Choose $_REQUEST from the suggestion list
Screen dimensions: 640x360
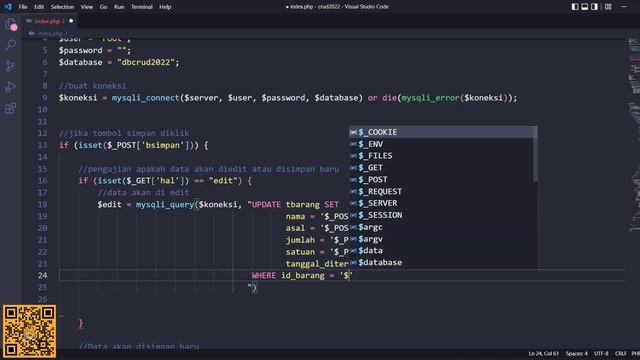click(x=443, y=191)
